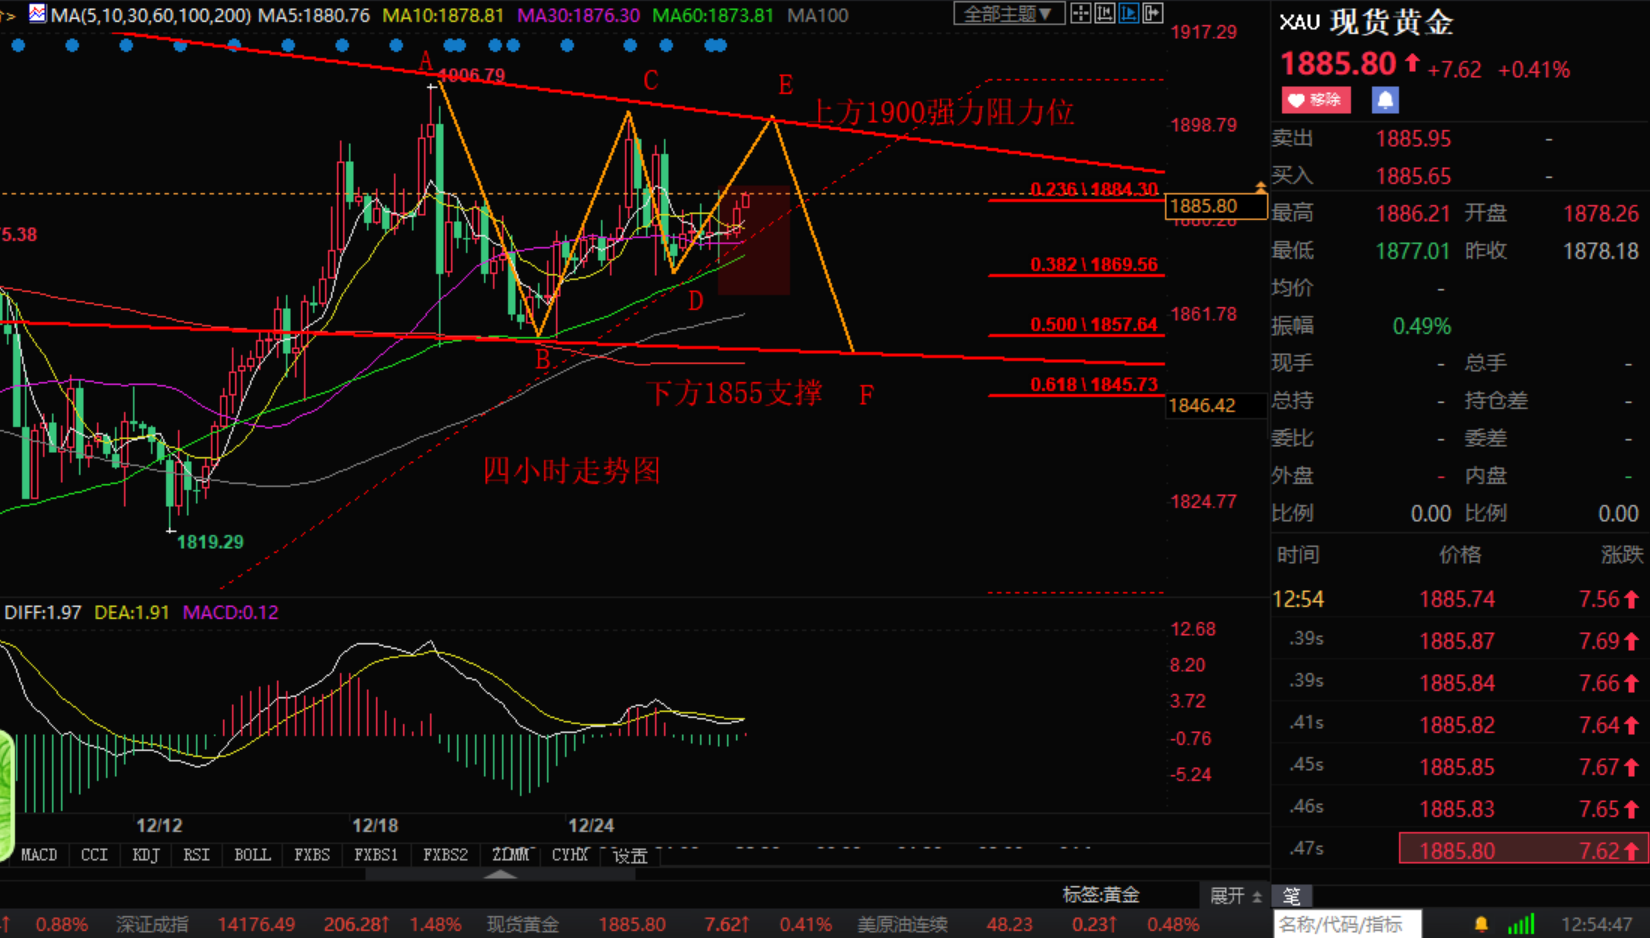Click the up triangle below indicator tabs
Image resolution: width=1650 pixels, height=938 pixels.
point(500,874)
